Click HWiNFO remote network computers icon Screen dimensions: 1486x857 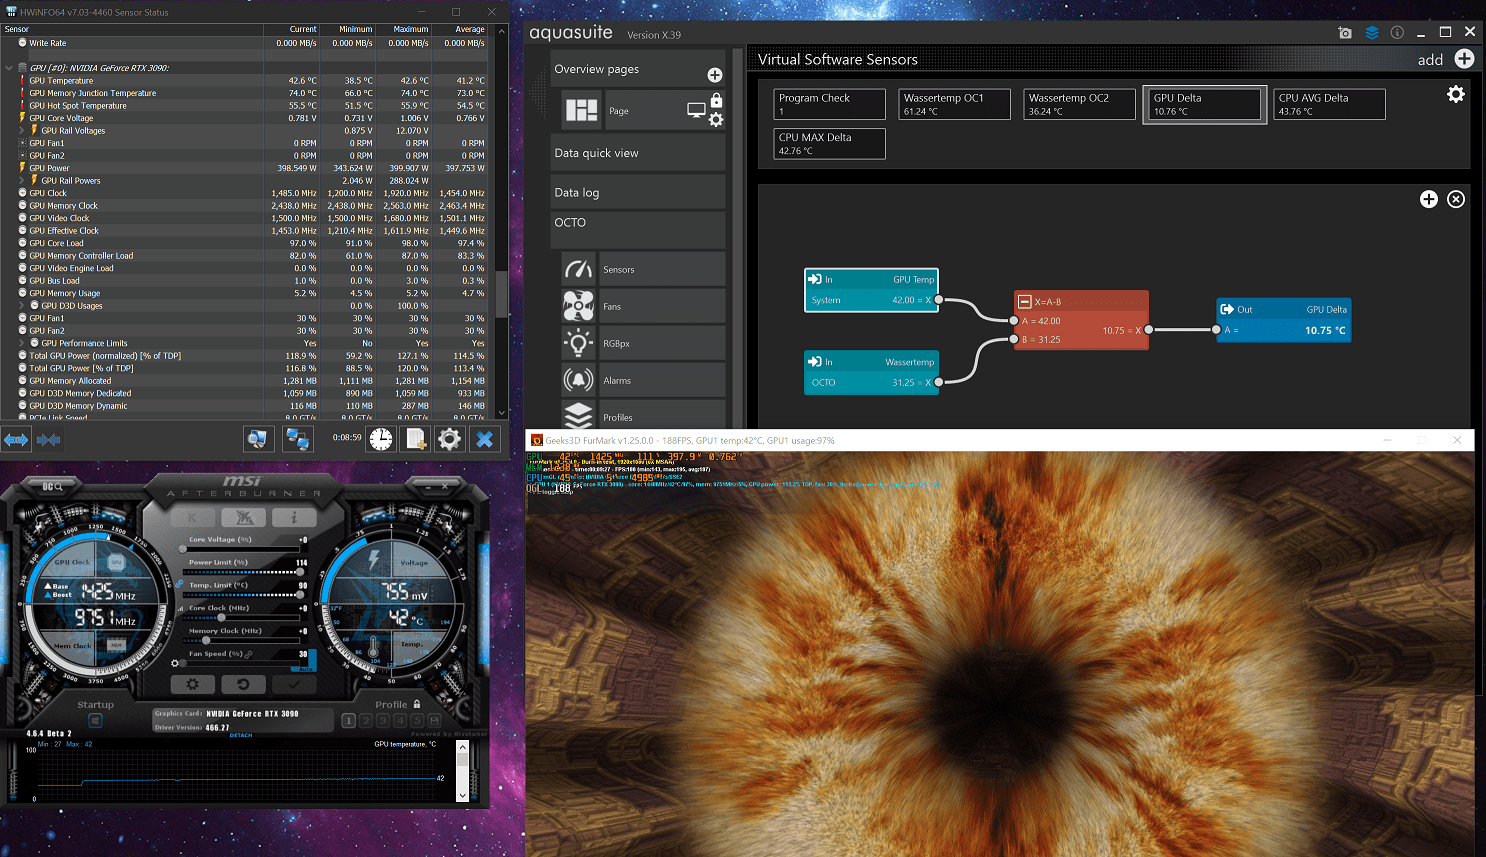(297, 438)
